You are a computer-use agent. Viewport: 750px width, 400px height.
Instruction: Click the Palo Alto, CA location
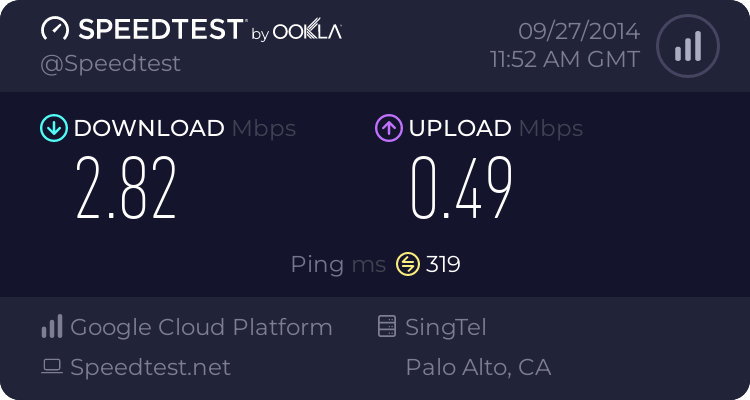click(x=478, y=367)
